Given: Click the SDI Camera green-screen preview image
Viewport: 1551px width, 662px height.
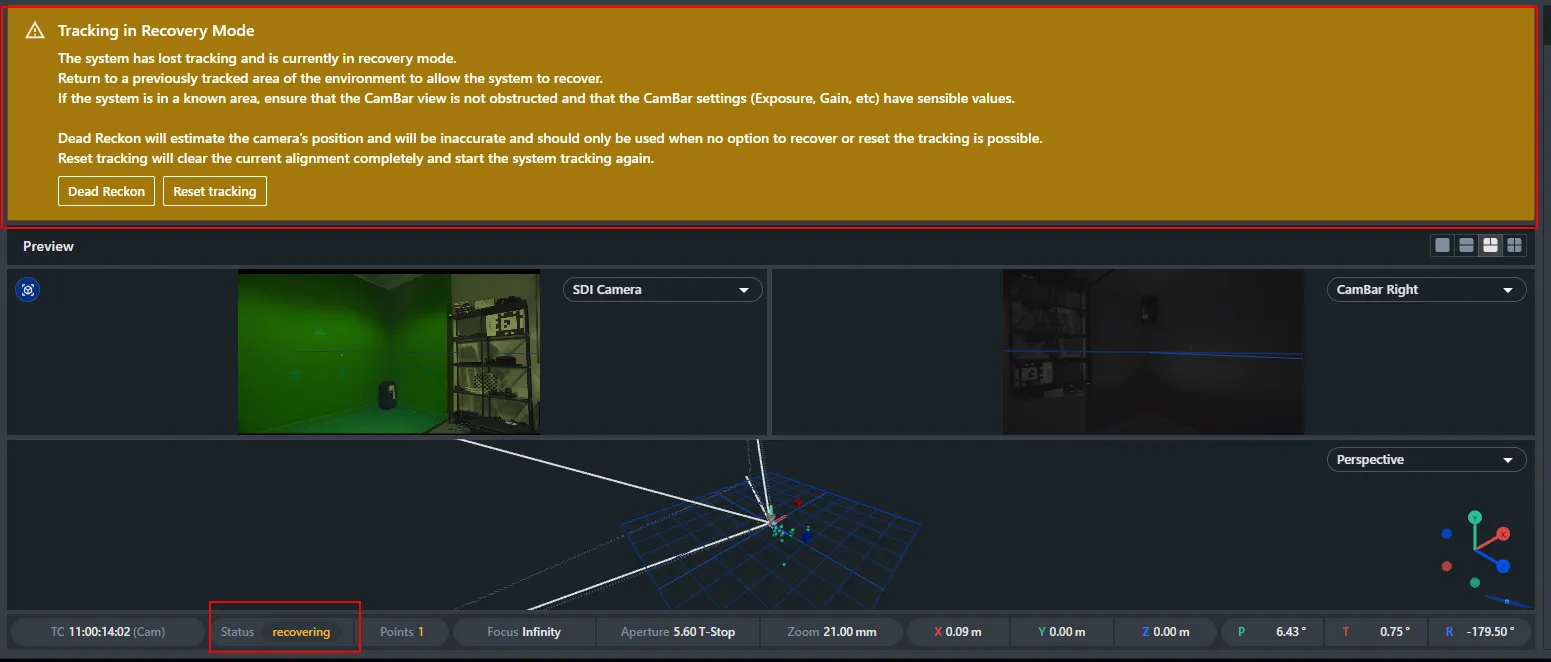Looking at the screenshot, I should (389, 352).
